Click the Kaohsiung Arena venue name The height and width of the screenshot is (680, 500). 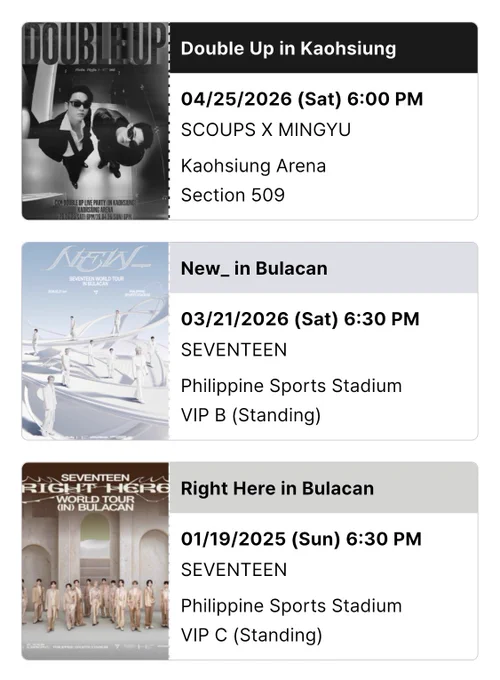(x=253, y=166)
